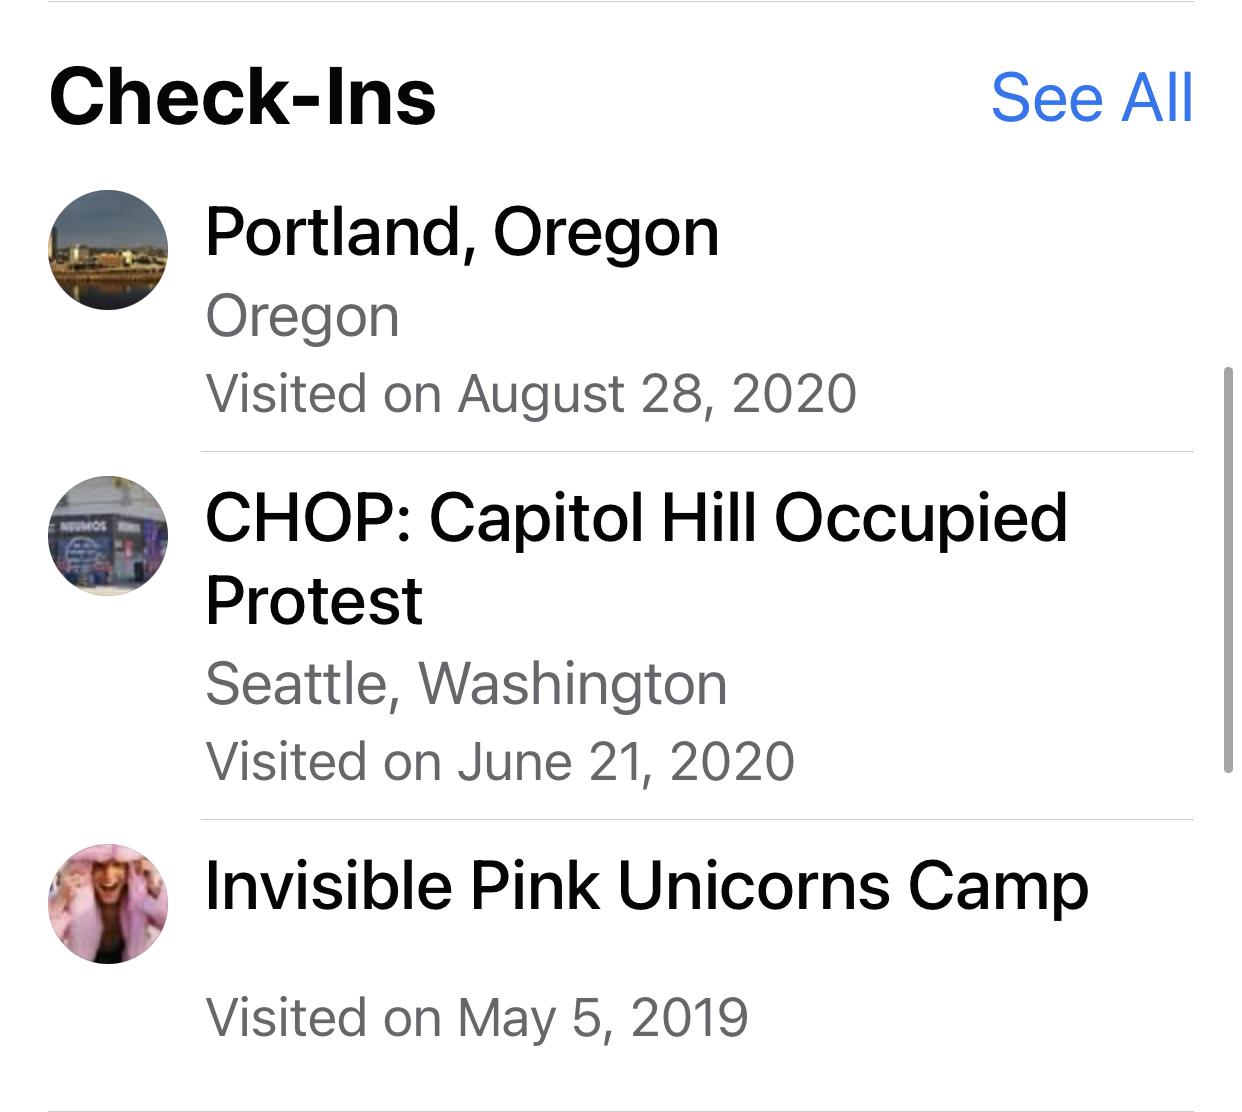Tap the 'Seattle, Washington' location text
This screenshot has height=1112, width=1242.
(x=466, y=684)
